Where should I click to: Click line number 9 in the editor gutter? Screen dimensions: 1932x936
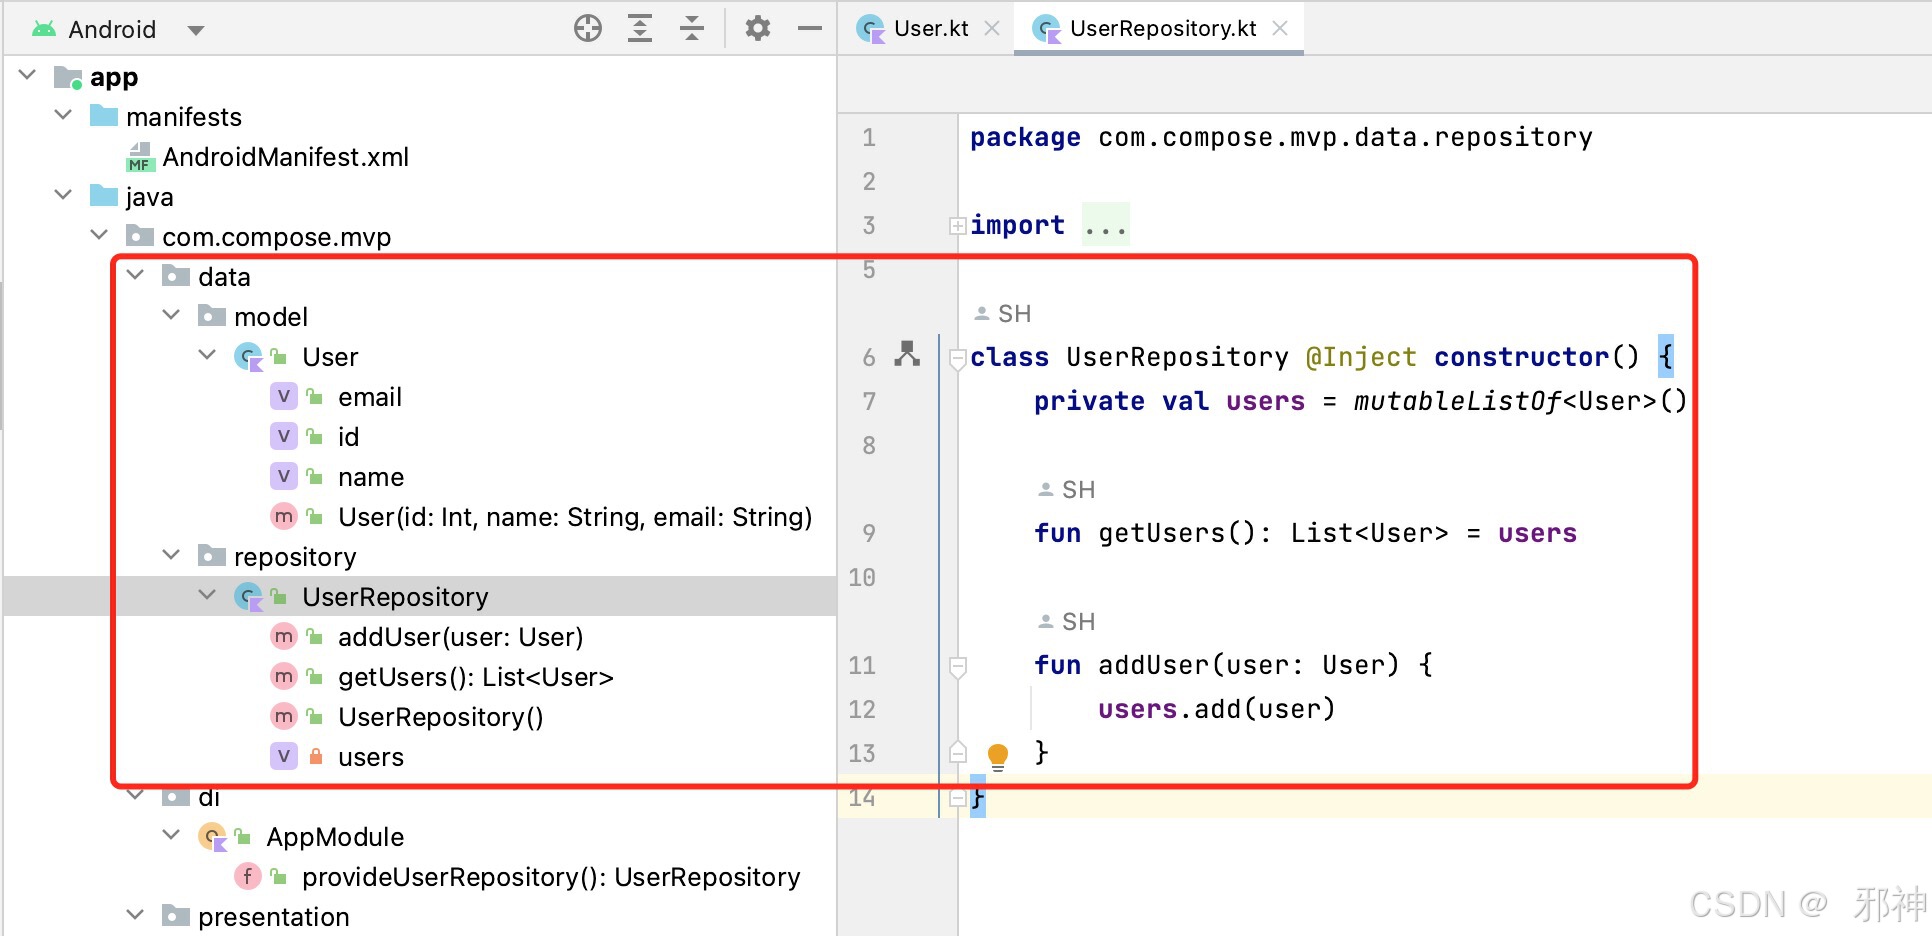(868, 533)
